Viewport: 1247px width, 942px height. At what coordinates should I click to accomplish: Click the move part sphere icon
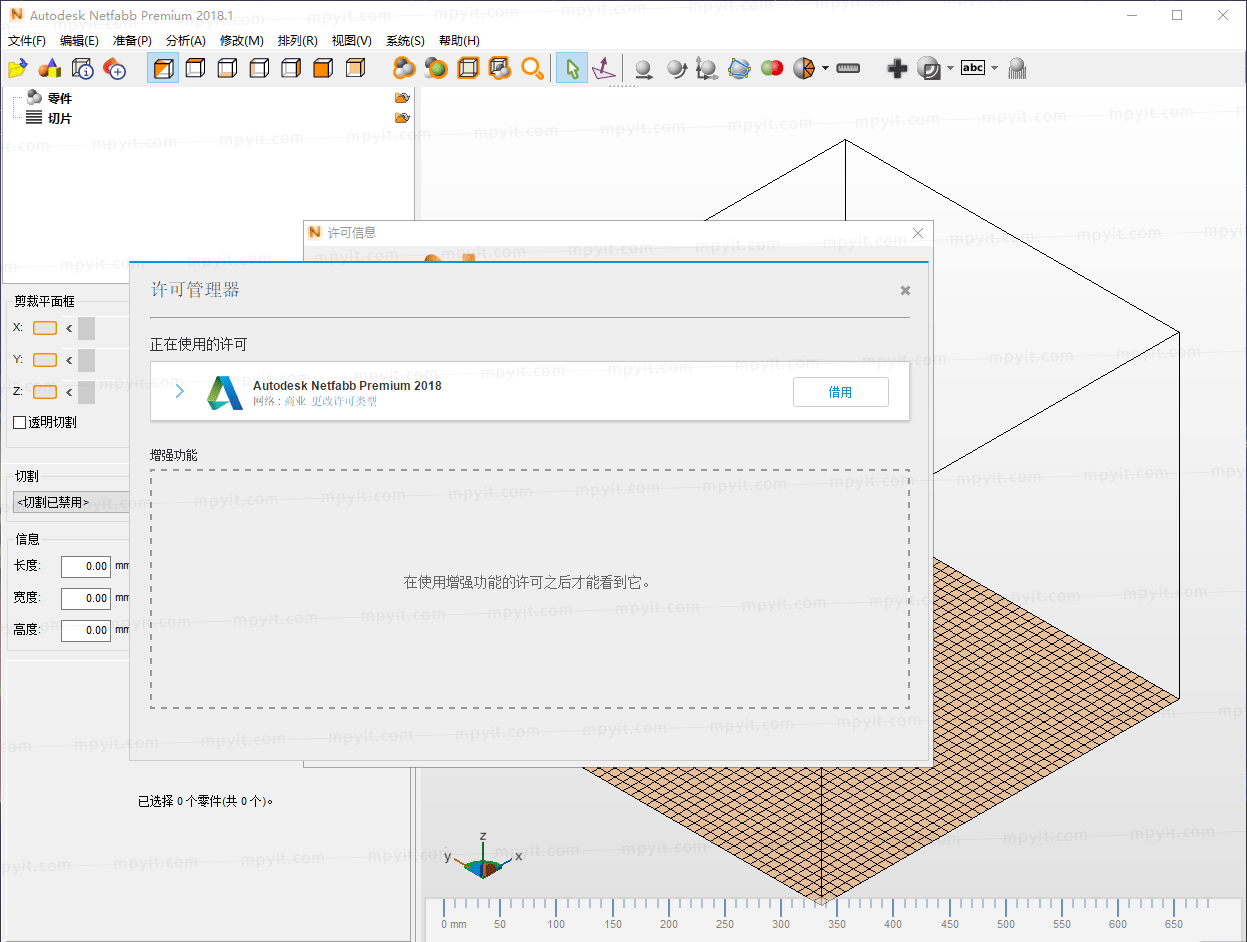[x=644, y=68]
